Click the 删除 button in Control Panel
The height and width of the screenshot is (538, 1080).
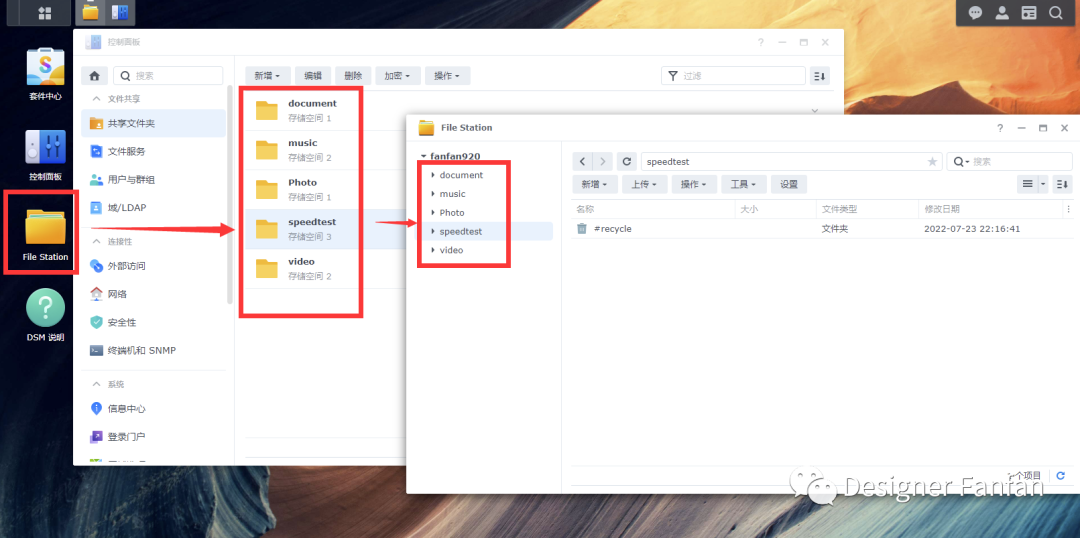(x=353, y=76)
